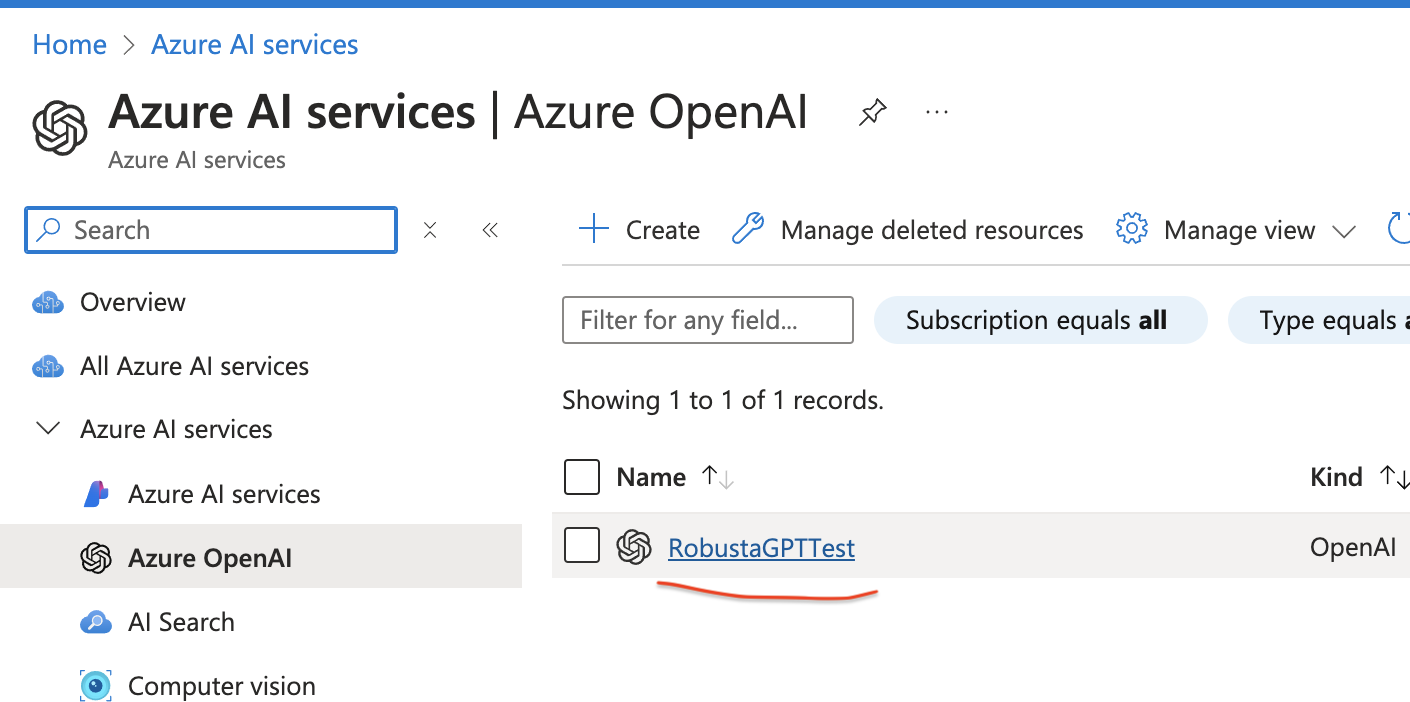Check the RobustaGPTTest row checkbox
Image resolution: width=1410 pixels, height=702 pixels.
click(x=582, y=546)
